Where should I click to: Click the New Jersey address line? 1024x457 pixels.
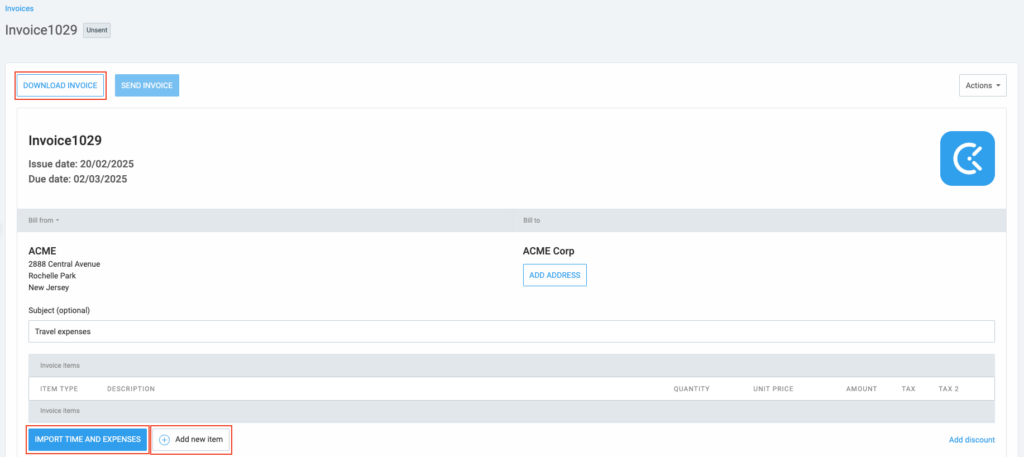tap(48, 287)
